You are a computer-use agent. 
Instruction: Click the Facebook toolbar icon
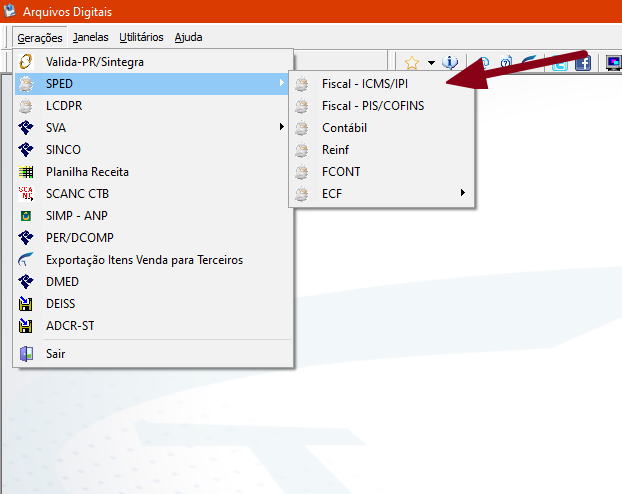tap(583, 63)
